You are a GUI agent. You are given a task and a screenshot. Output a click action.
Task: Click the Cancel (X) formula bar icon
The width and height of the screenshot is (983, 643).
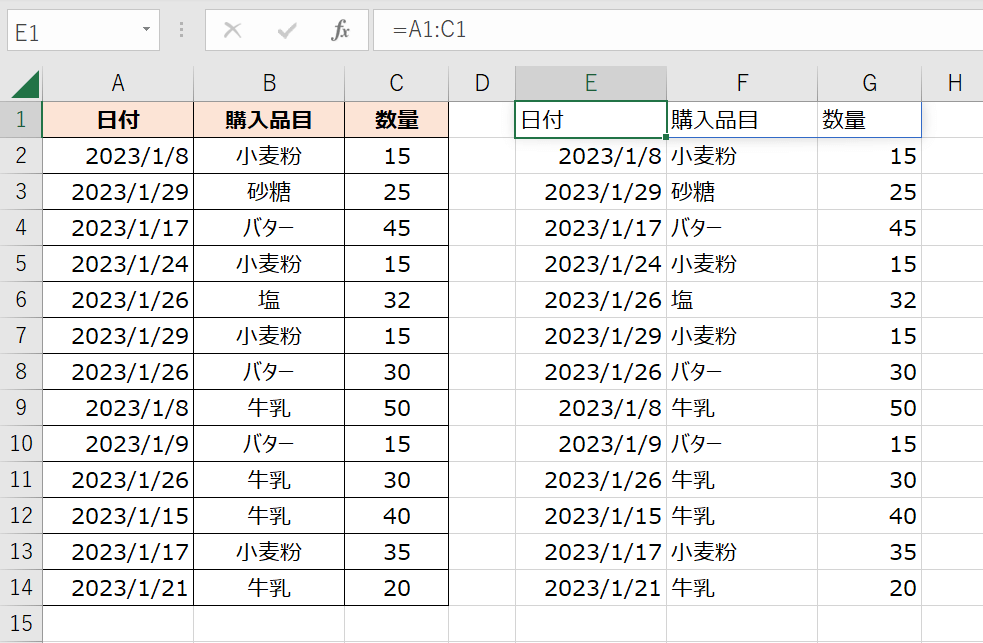(233, 31)
